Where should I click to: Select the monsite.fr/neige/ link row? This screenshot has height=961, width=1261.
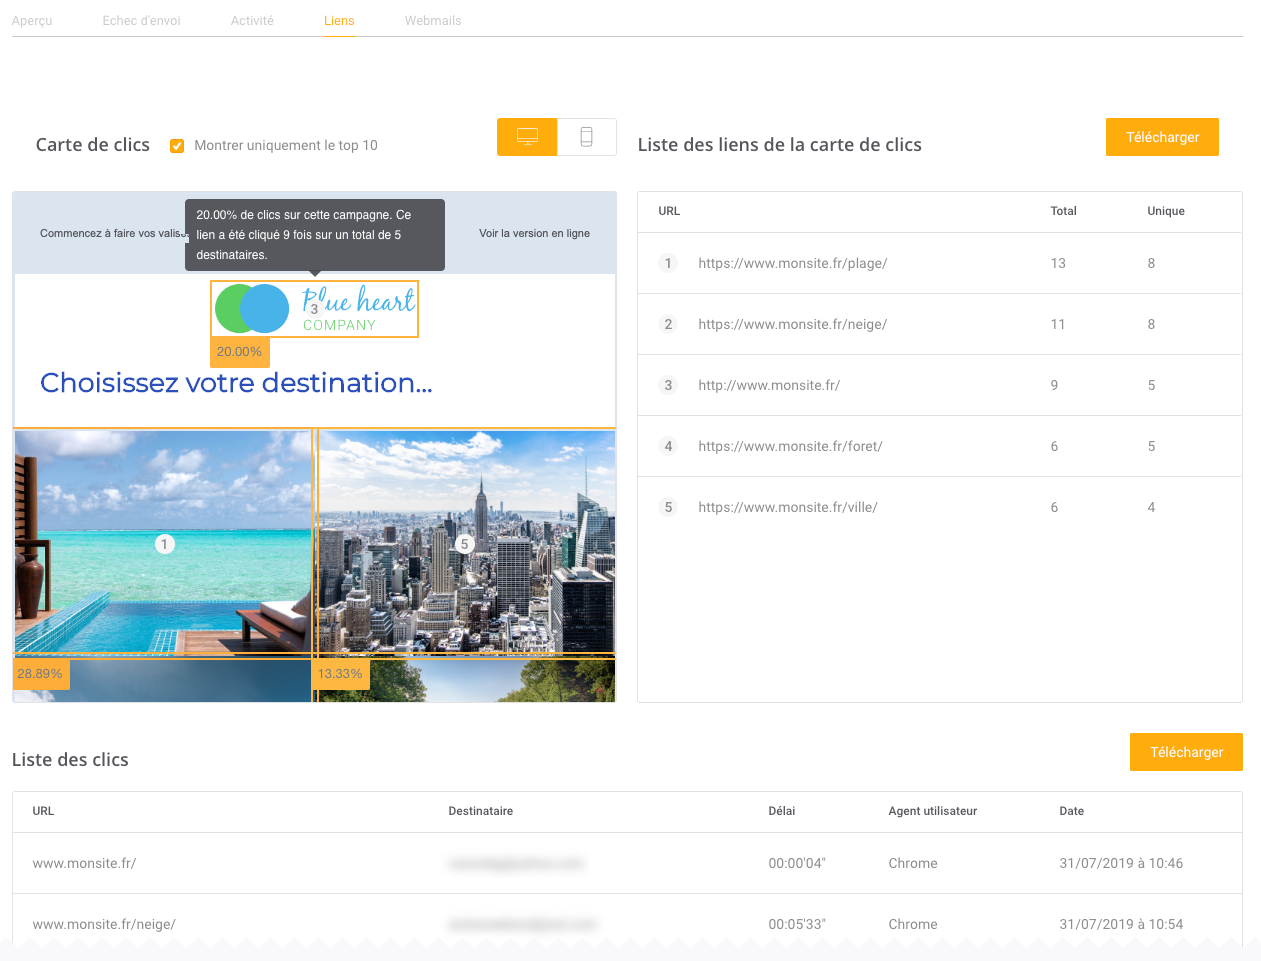tap(792, 324)
